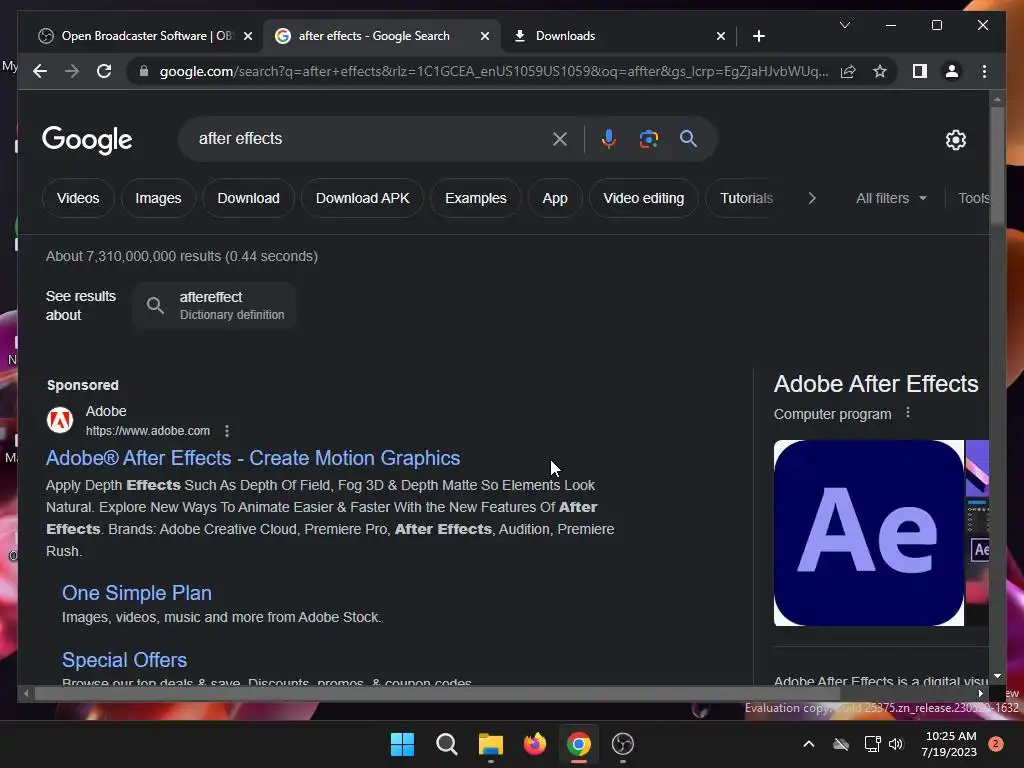This screenshot has width=1024, height=768.
Task: Select the Download filter chip
Action: point(248,198)
